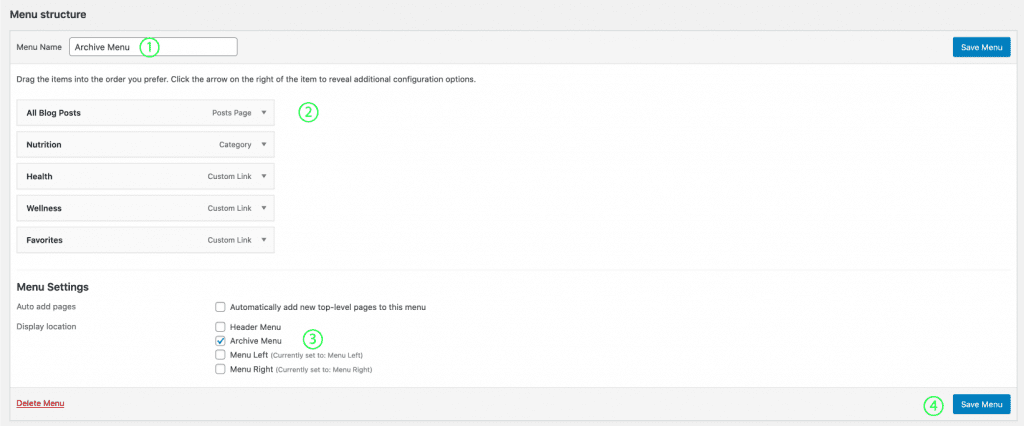Click the green circled number 2 marker
This screenshot has height=426, width=1024.
(308, 112)
